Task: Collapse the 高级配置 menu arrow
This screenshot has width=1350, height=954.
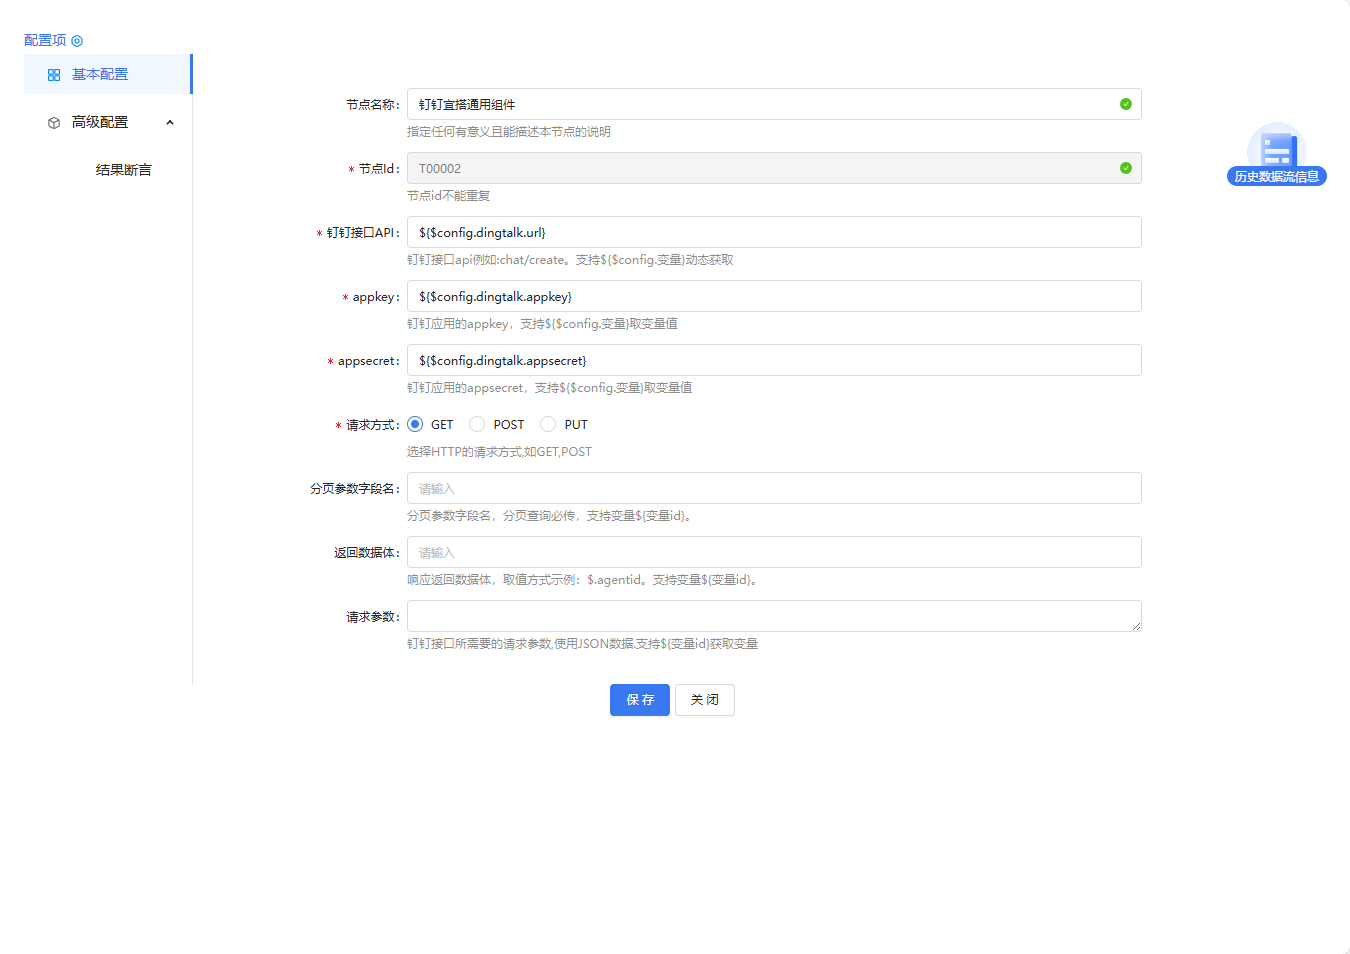Action: coord(170,123)
